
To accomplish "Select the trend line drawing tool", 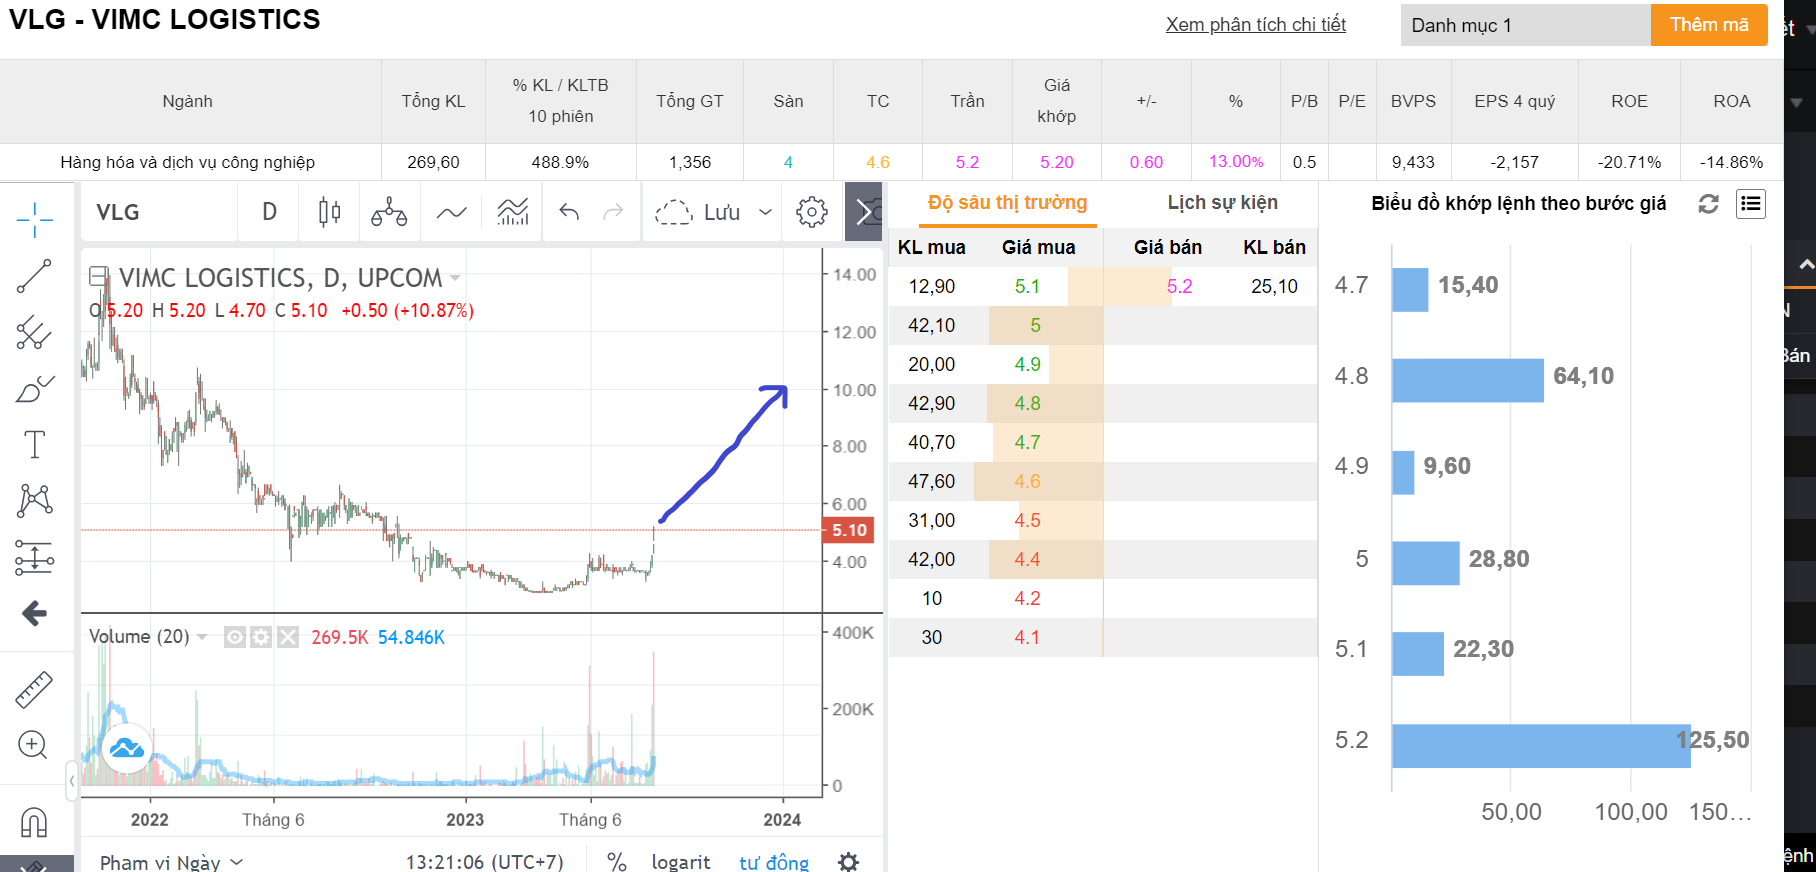I will pos(34,276).
